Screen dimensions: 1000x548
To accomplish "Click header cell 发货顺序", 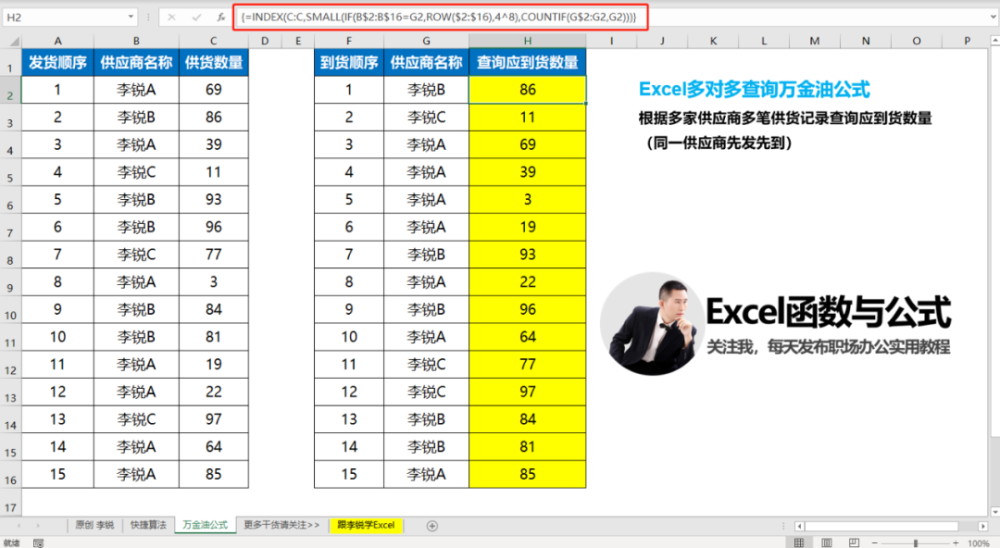I will pyautogui.click(x=57, y=63).
